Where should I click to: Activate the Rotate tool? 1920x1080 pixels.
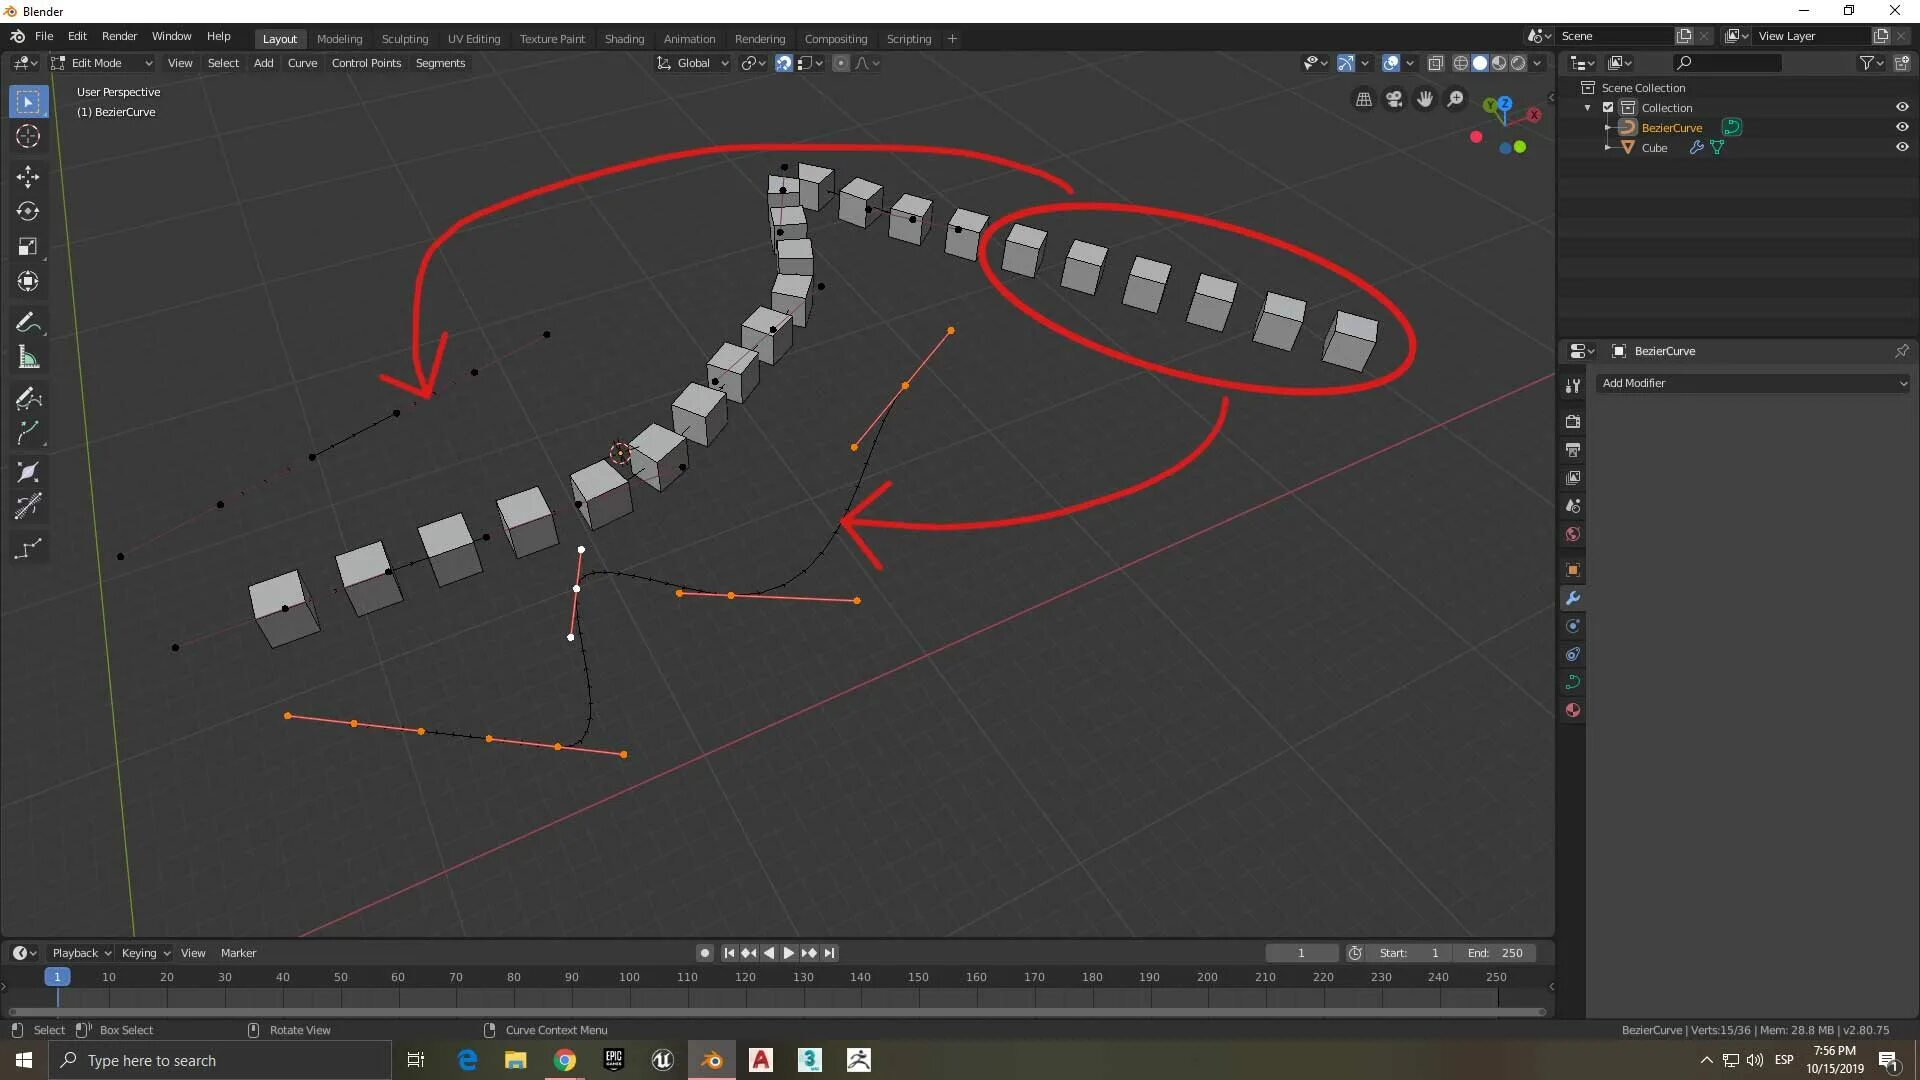[28, 212]
